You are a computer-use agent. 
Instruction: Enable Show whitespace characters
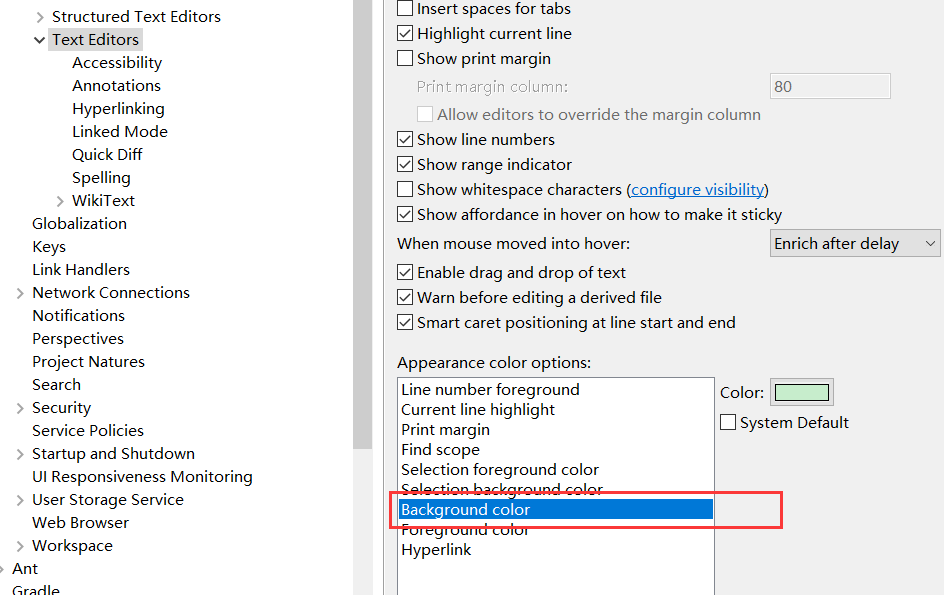[405, 188]
